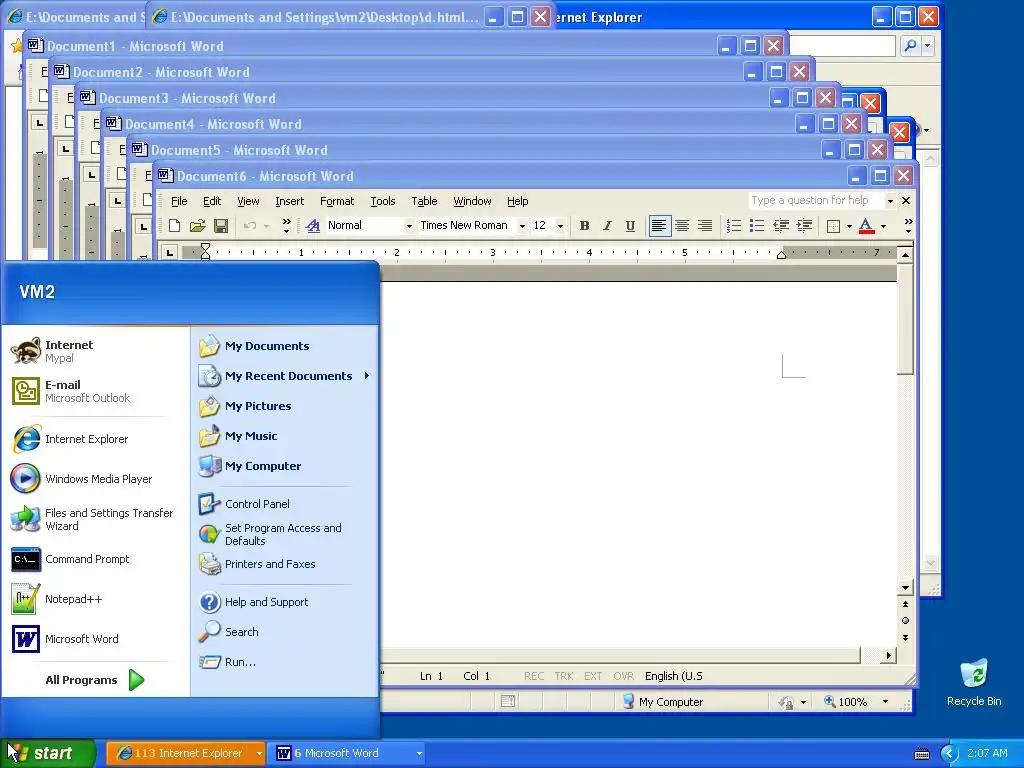
Task: Open the Styles and Formatting icon
Action: tap(313, 226)
